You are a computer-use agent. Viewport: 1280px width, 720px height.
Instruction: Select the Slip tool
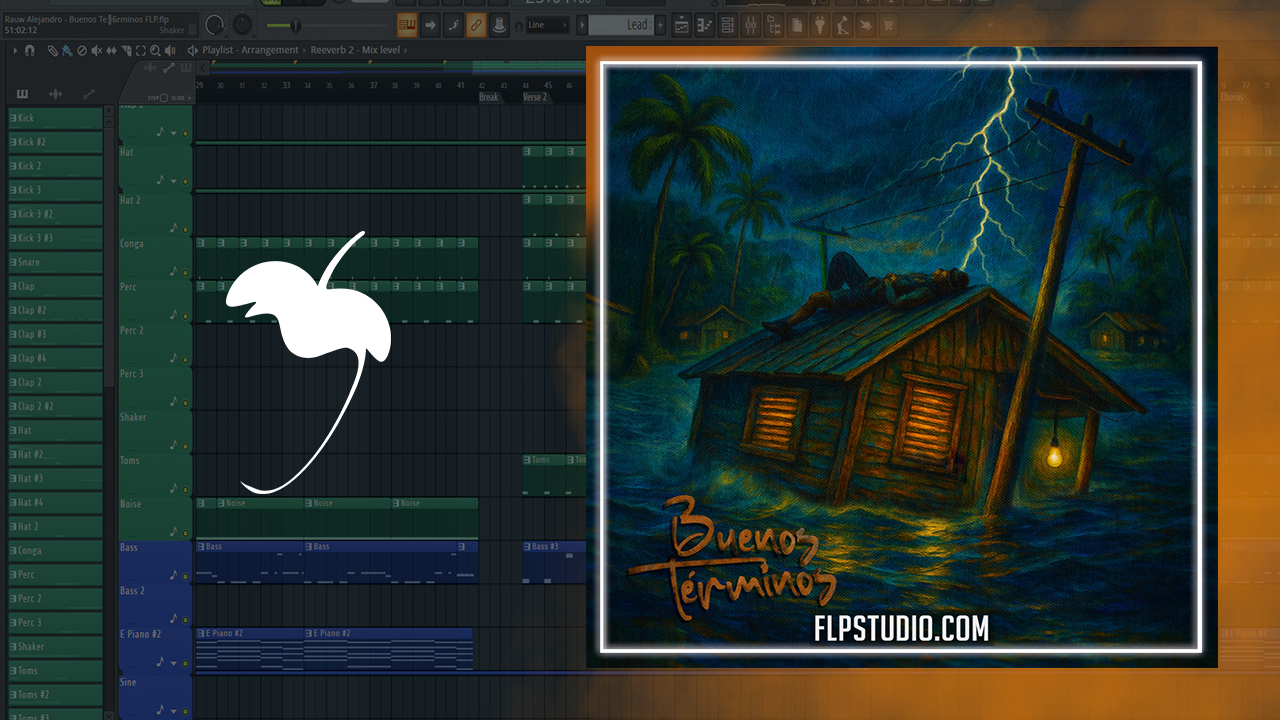click(x=111, y=50)
